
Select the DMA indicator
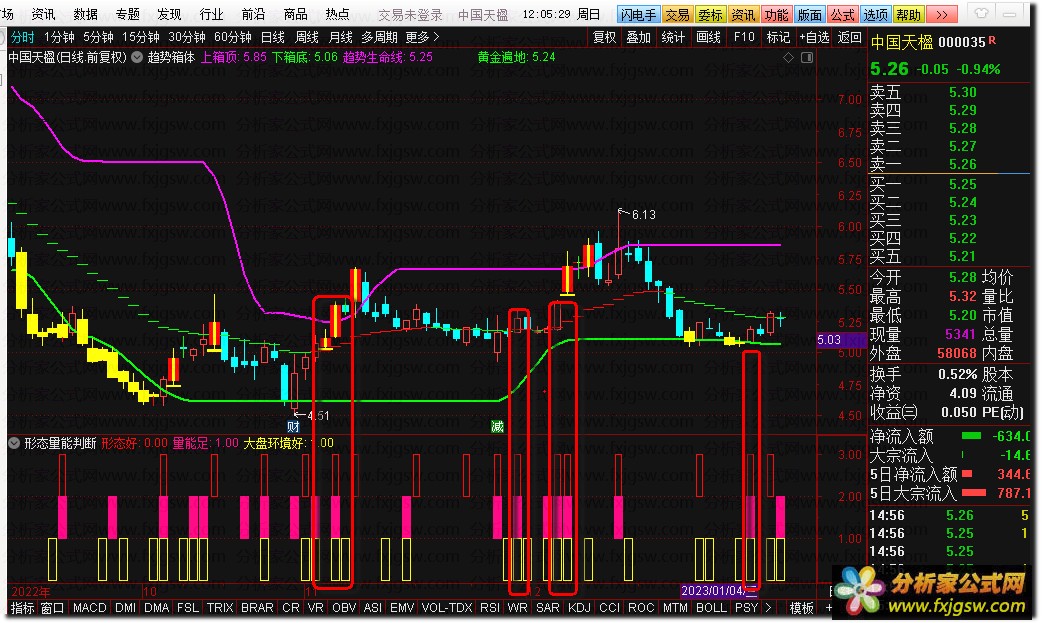click(x=157, y=608)
